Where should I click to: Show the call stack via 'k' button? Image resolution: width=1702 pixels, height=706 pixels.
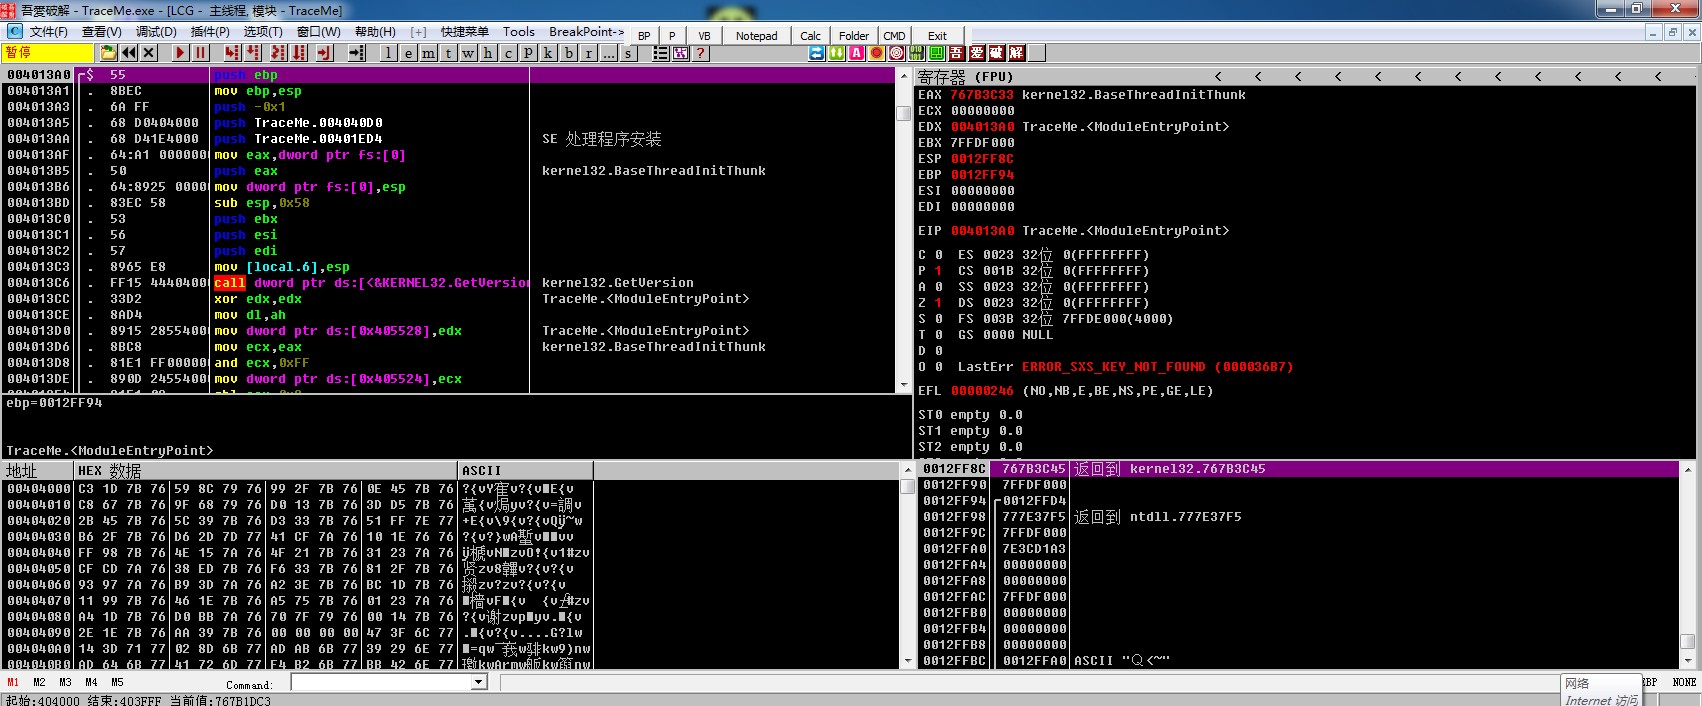(549, 53)
